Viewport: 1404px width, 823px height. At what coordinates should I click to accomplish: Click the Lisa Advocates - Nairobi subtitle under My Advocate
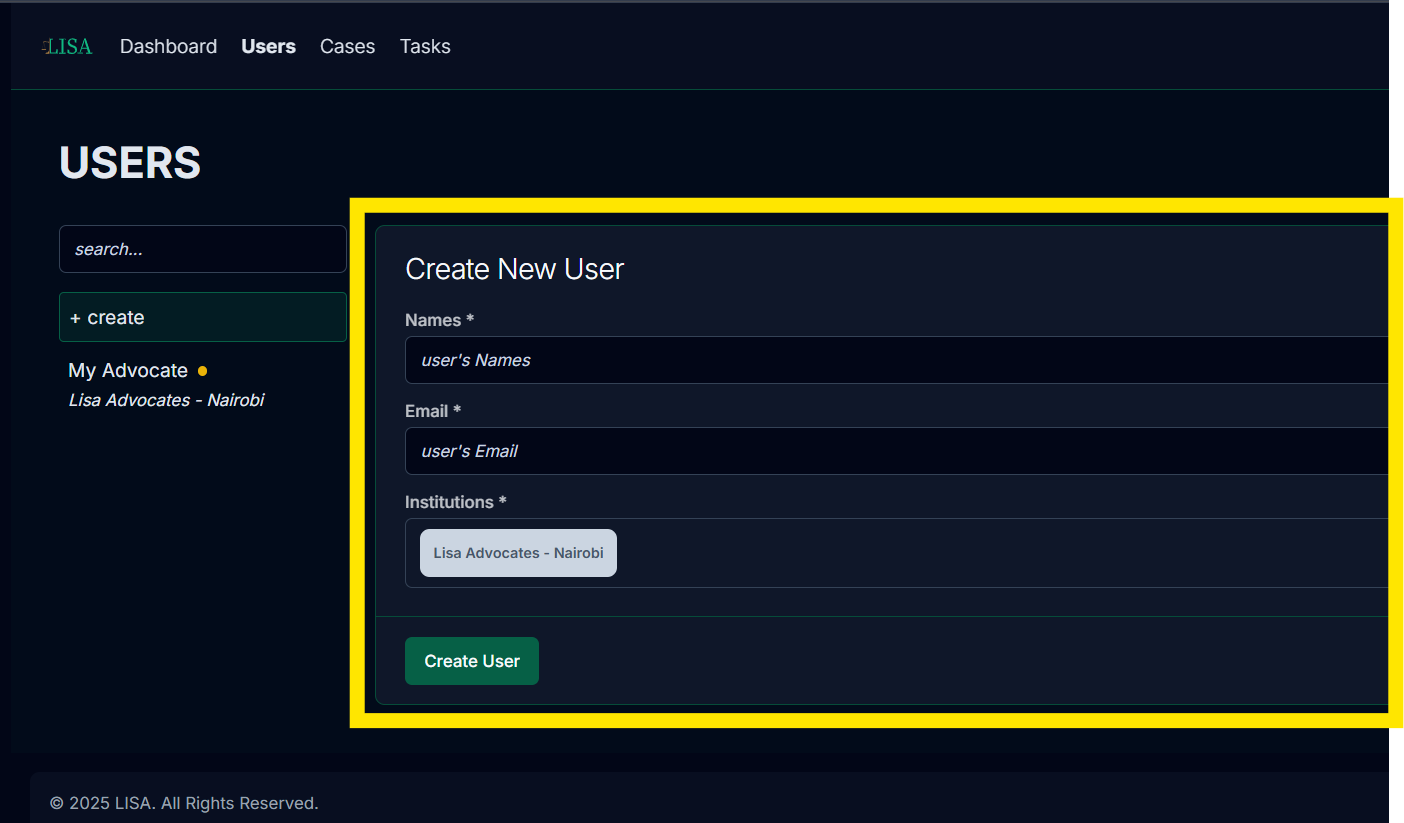[x=166, y=399]
